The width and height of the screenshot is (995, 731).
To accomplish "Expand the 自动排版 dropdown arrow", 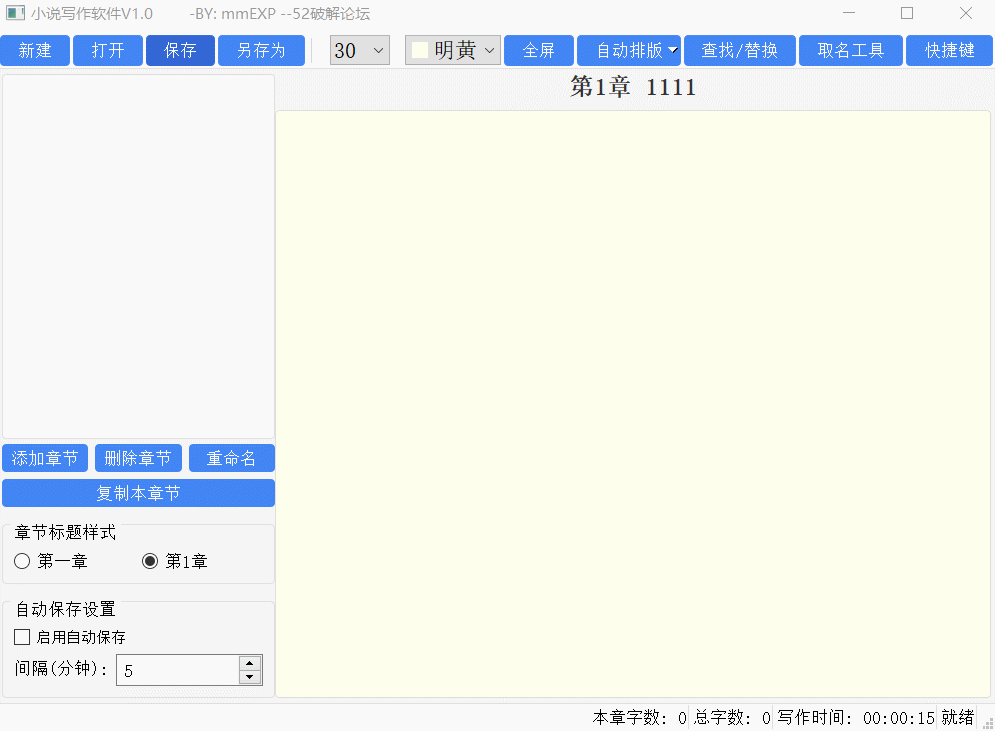I will [x=673, y=51].
